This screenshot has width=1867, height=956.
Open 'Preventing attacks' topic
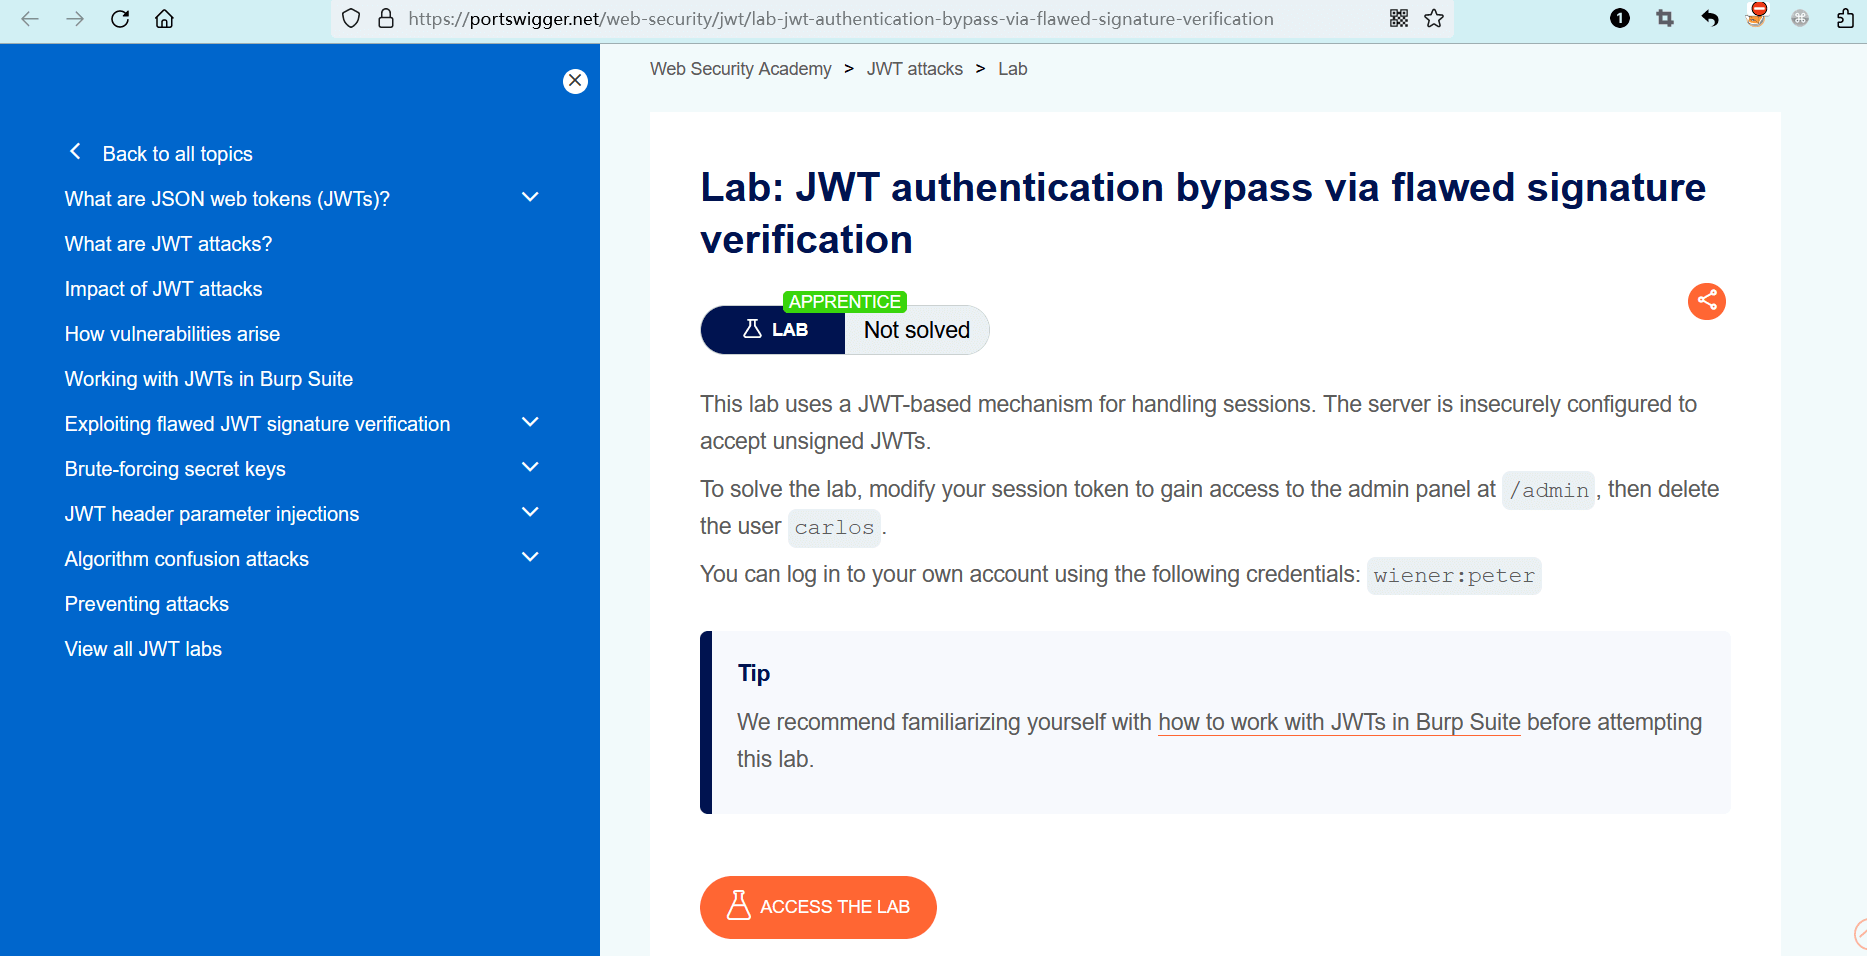(x=146, y=604)
